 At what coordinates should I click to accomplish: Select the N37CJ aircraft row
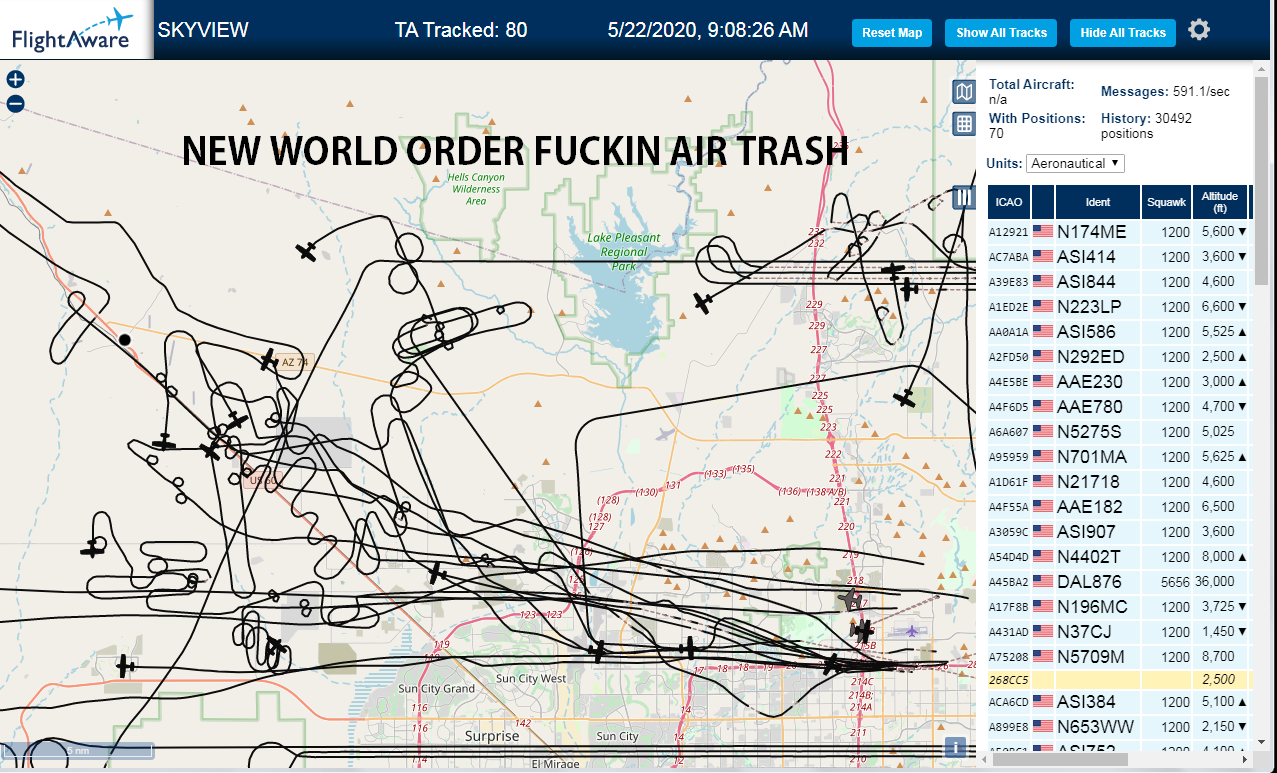[x=1120, y=632]
